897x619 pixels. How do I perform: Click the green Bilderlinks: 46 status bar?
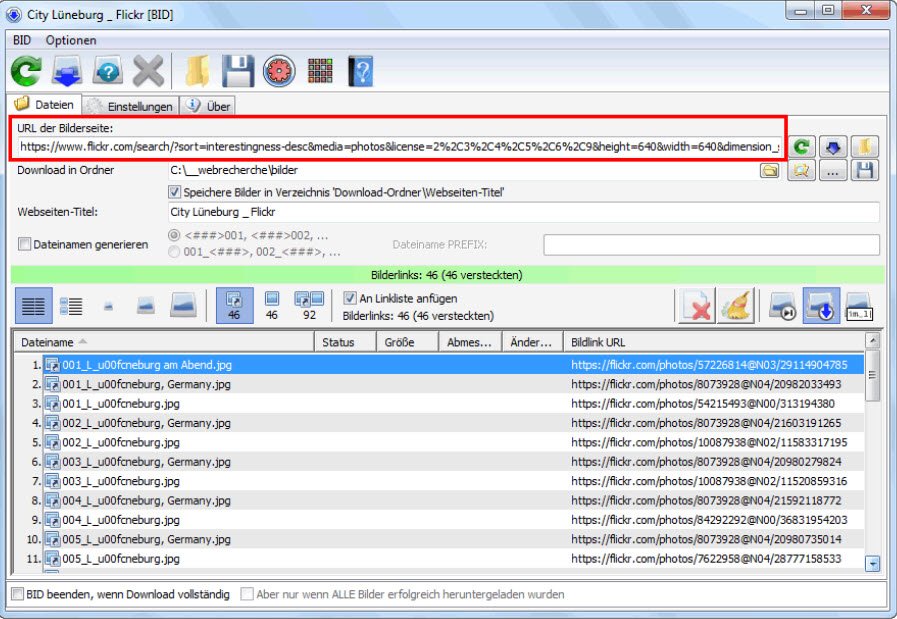coord(447,275)
